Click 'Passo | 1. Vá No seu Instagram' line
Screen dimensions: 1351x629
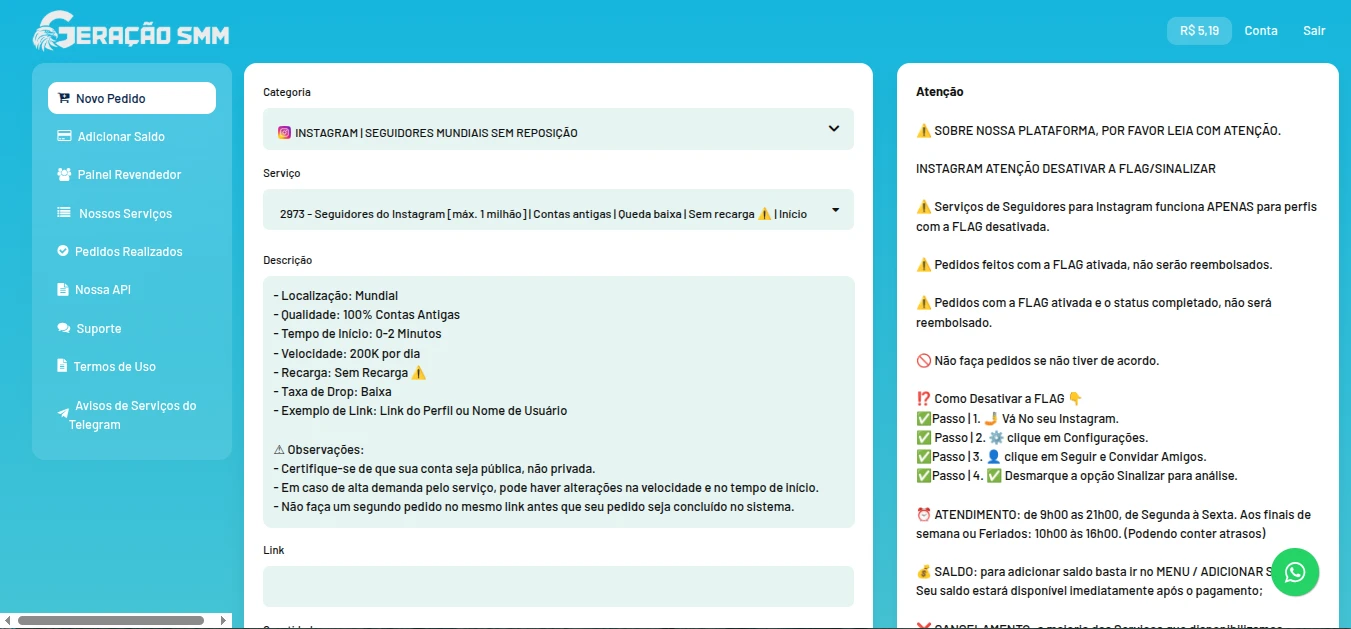pos(1017,419)
